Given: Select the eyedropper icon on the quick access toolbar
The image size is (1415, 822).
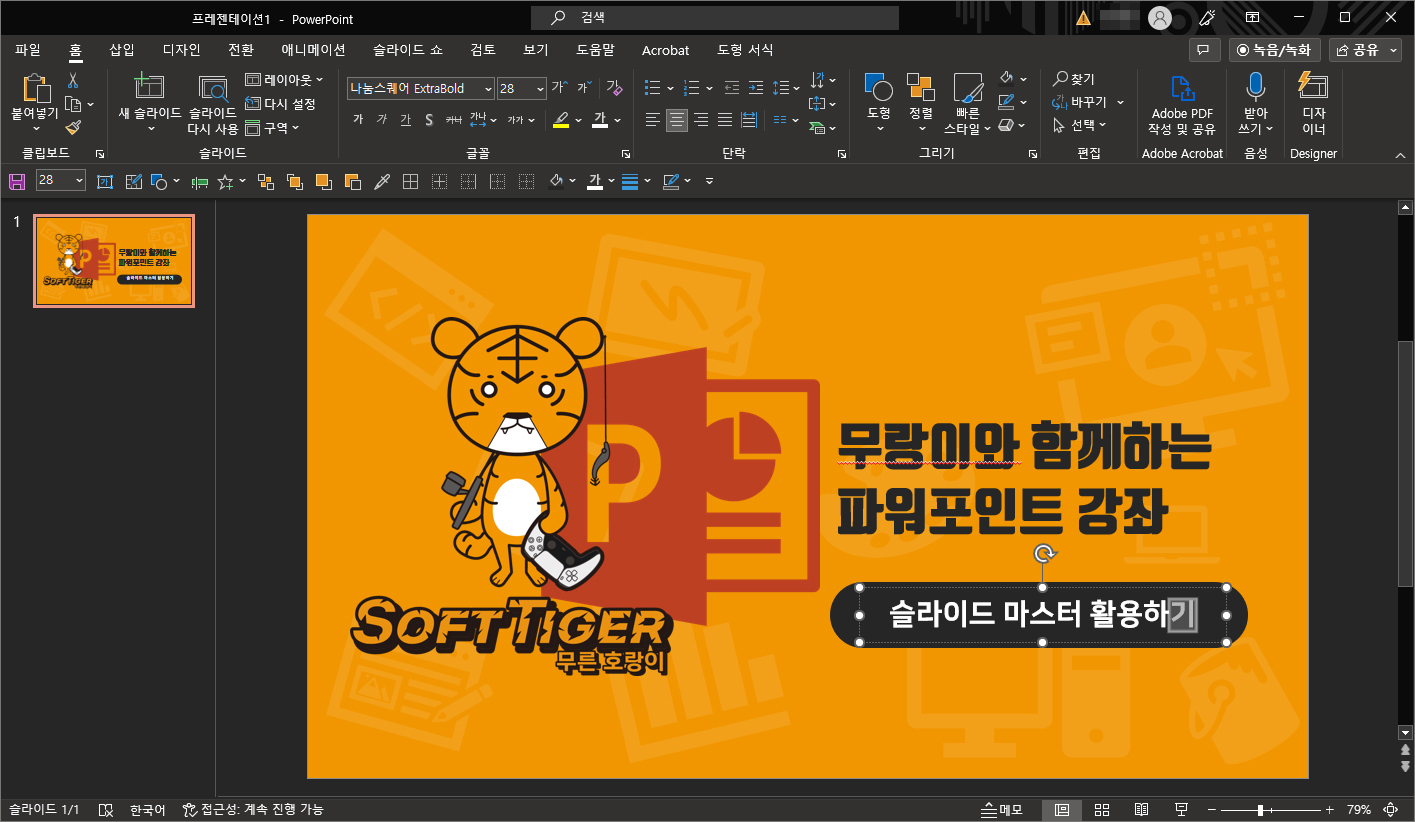Looking at the screenshot, I should tap(382, 181).
